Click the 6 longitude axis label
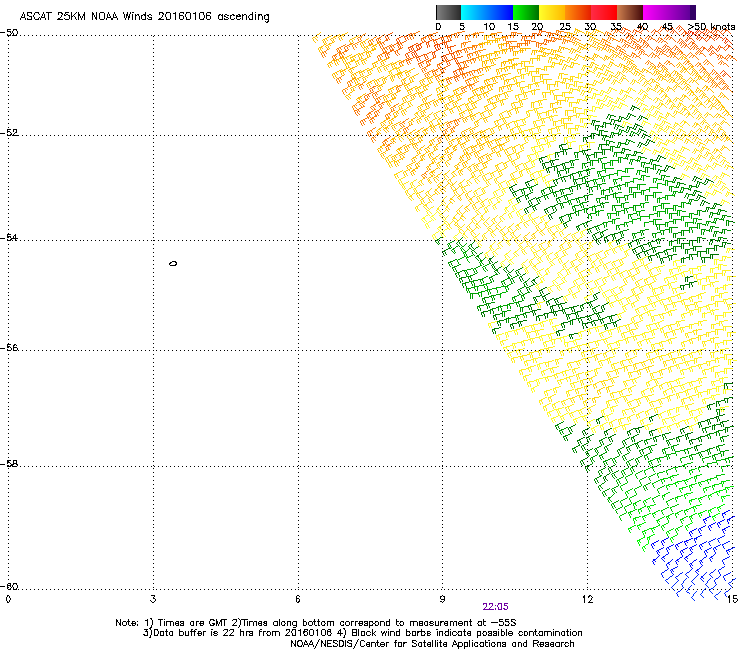Viewport: 740px width, 650px height. coord(298,599)
